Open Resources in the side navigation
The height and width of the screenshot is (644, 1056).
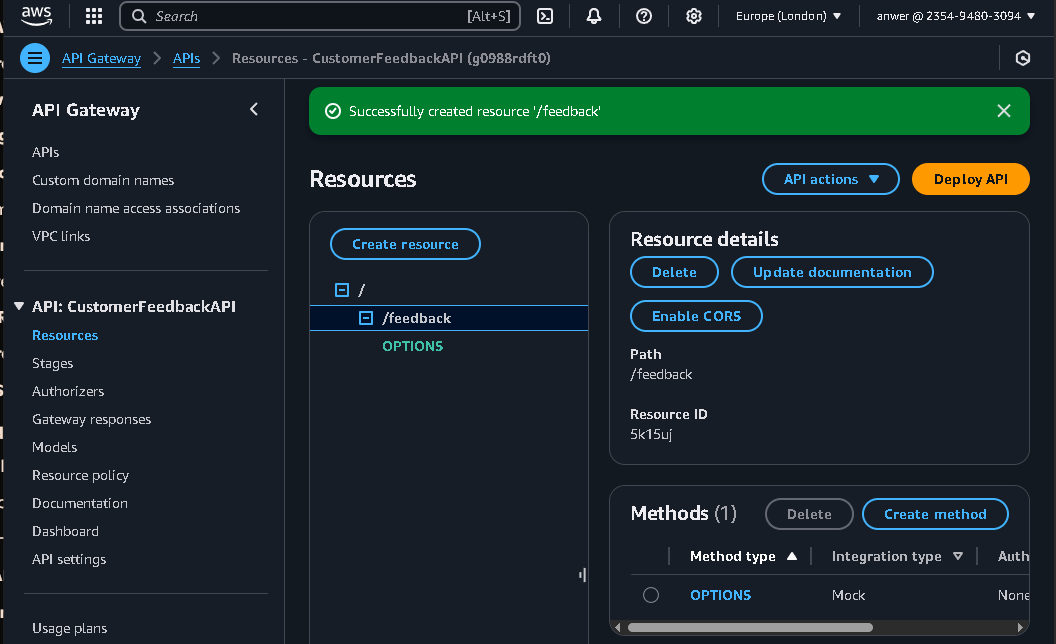[65, 335]
